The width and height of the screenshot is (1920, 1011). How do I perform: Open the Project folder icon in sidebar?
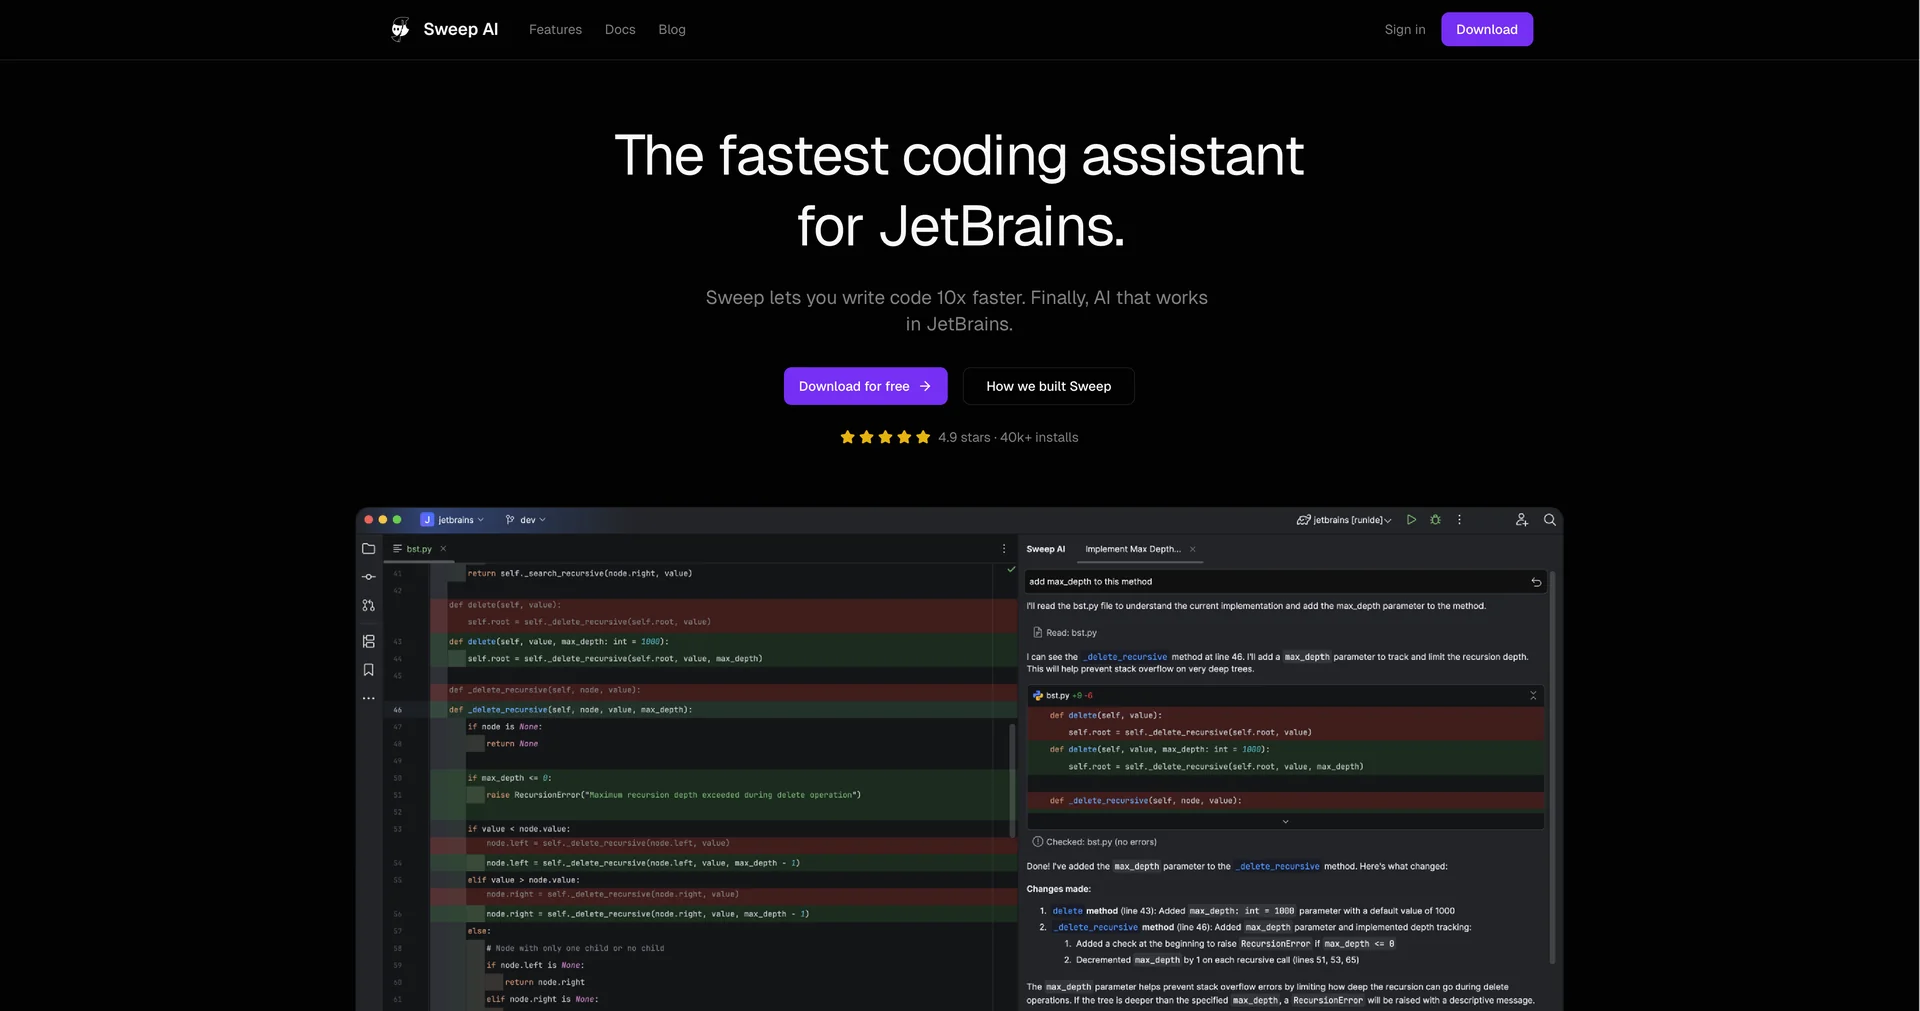point(368,549)
